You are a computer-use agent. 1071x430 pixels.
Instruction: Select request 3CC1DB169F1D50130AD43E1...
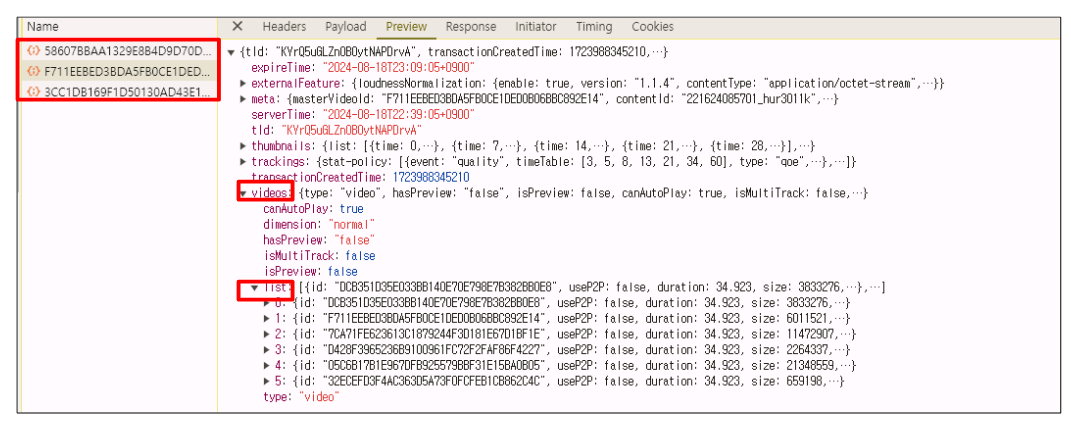[120, 92]
